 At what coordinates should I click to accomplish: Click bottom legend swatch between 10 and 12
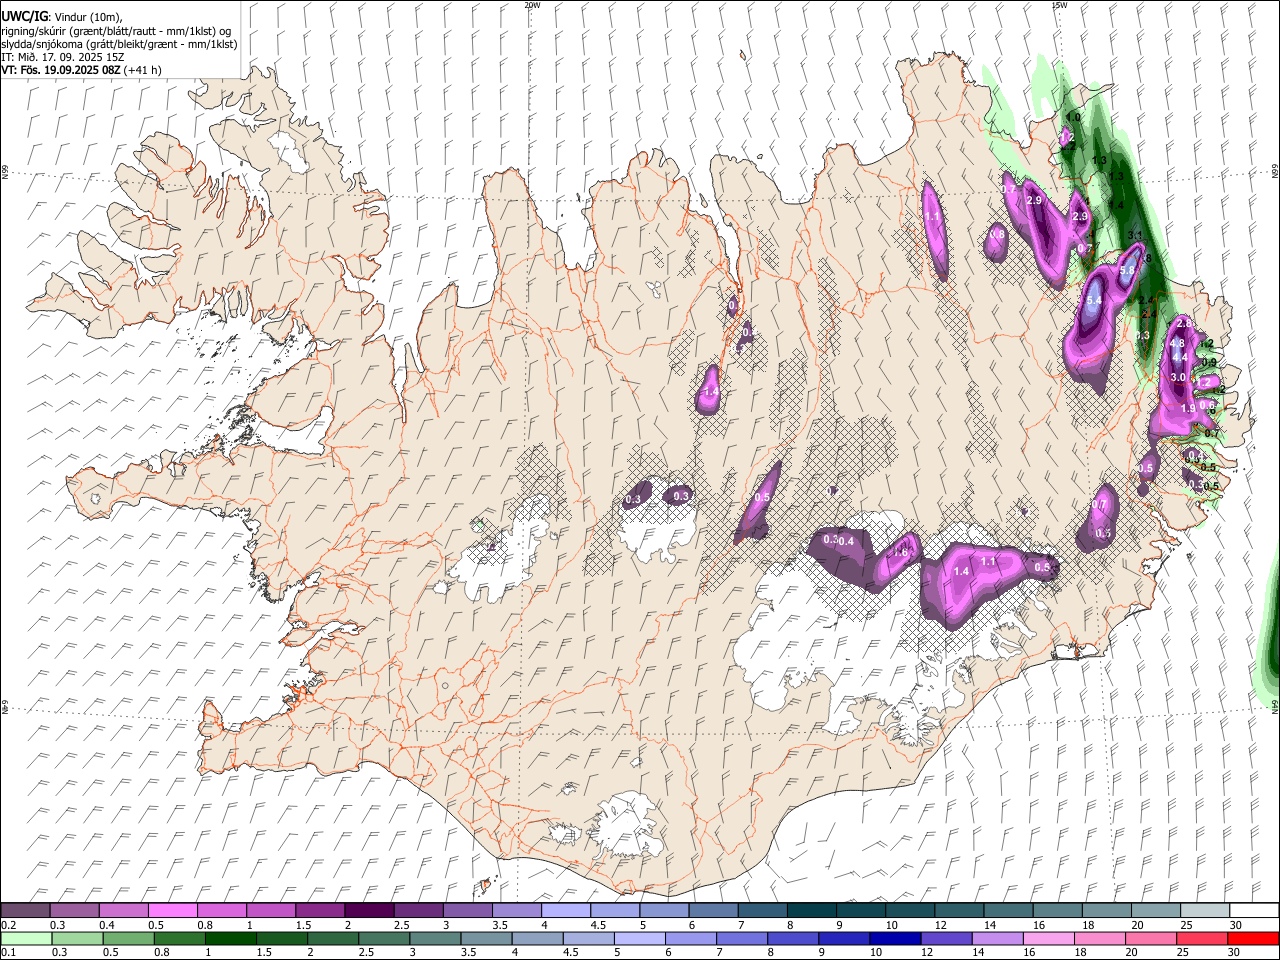click(x=895, y=938)
